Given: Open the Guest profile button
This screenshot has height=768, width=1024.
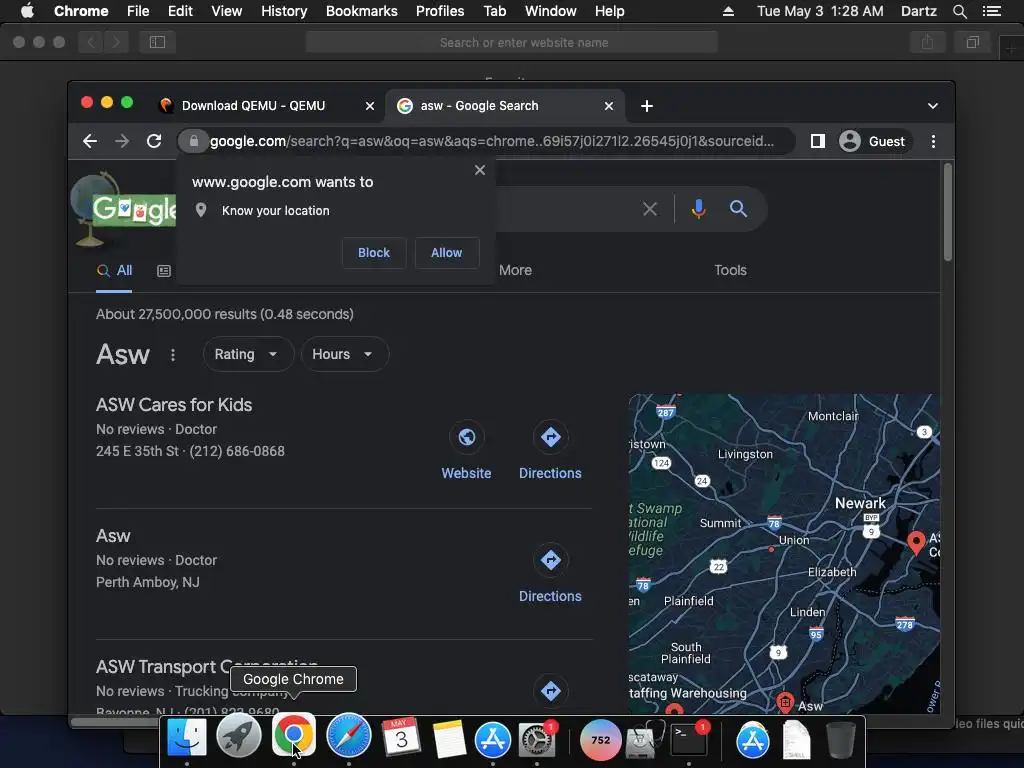Looking at the screenshot, I should point(874,141).
